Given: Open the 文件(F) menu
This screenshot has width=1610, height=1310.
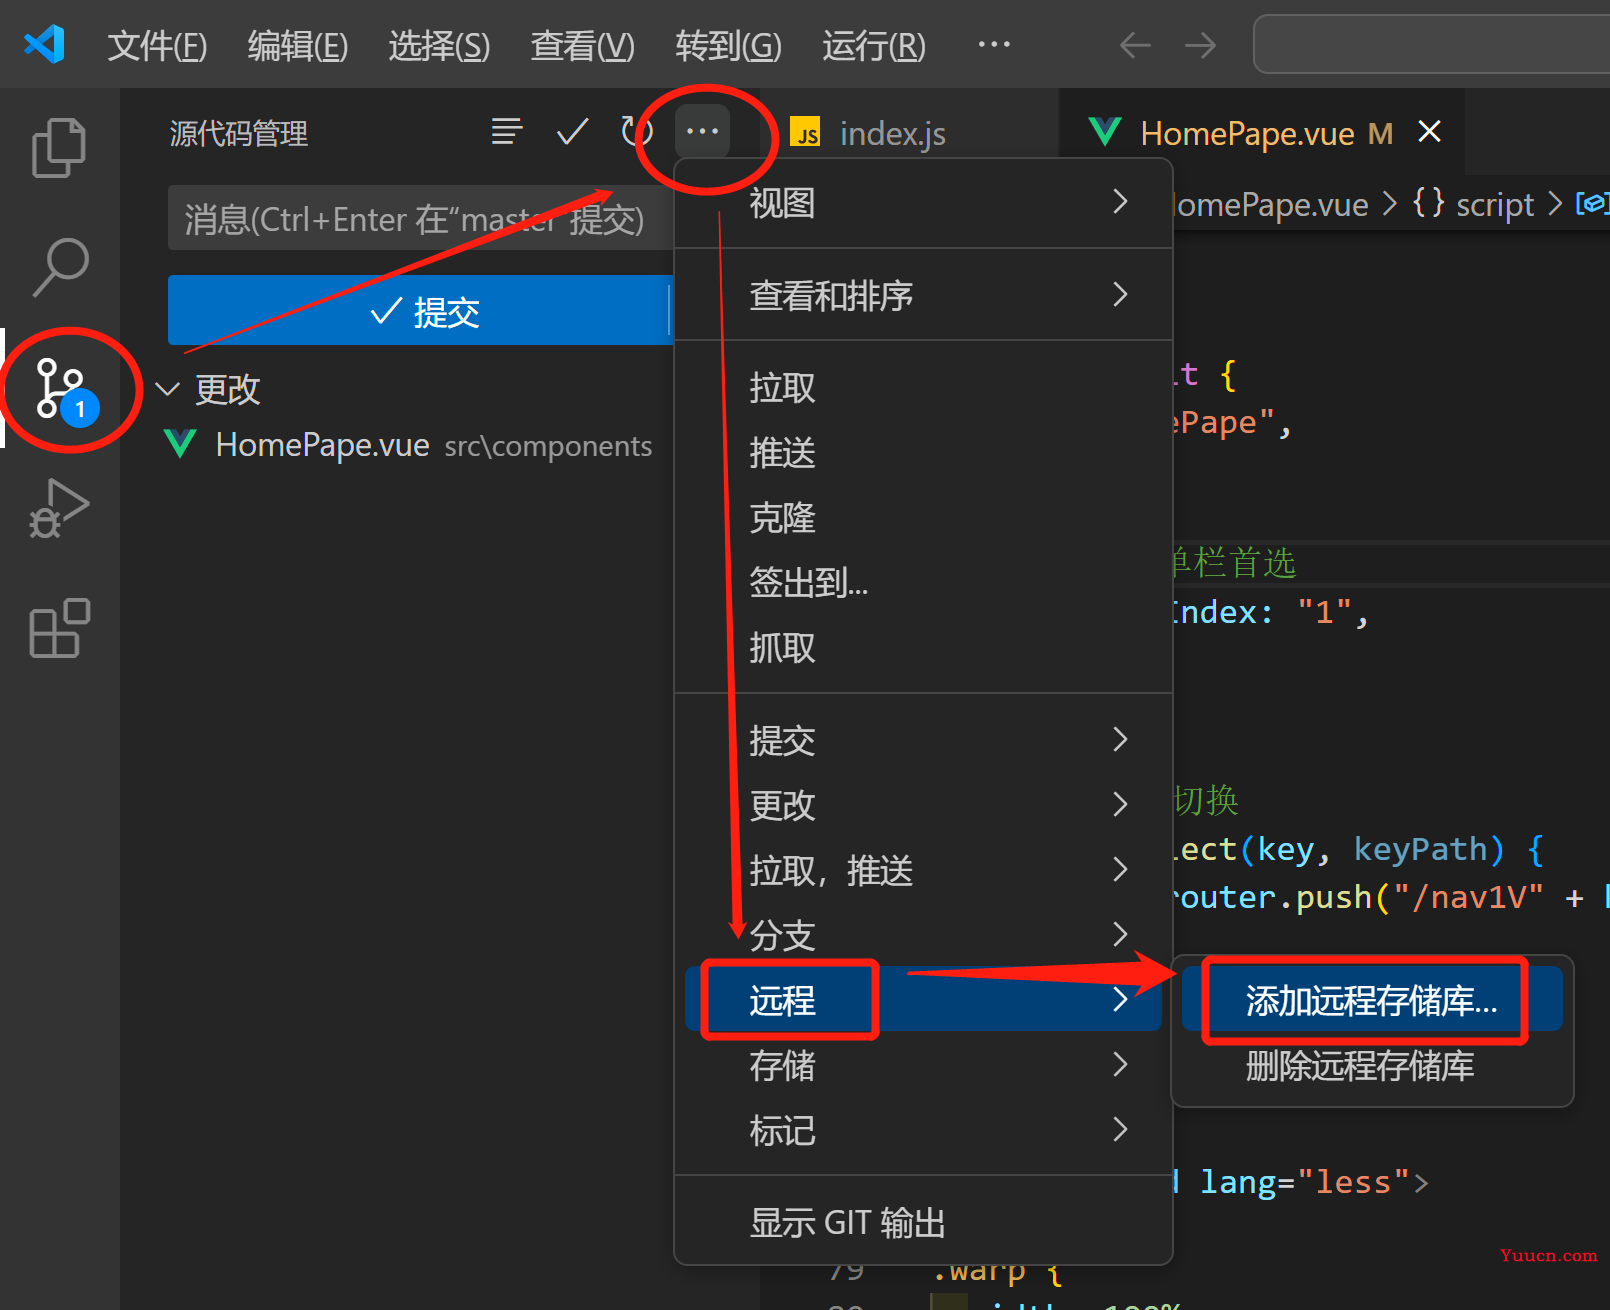Looking at the screenshot, I should click(157, 45).
